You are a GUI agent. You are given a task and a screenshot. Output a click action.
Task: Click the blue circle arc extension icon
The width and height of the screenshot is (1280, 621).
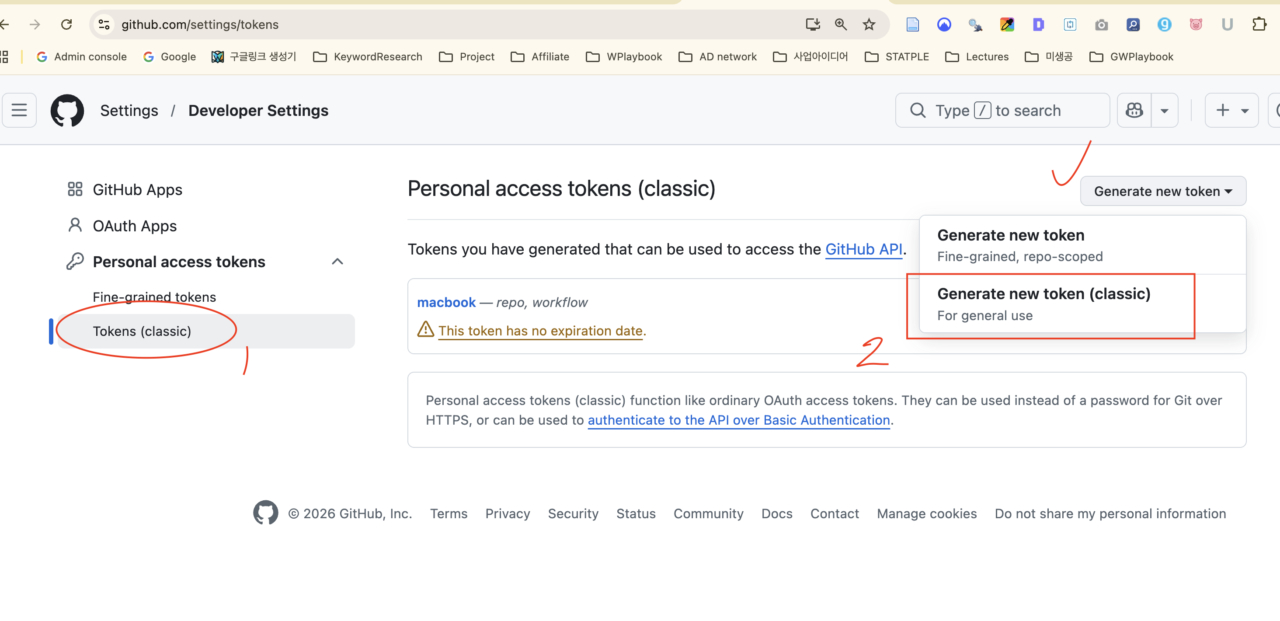pos(944,24)
